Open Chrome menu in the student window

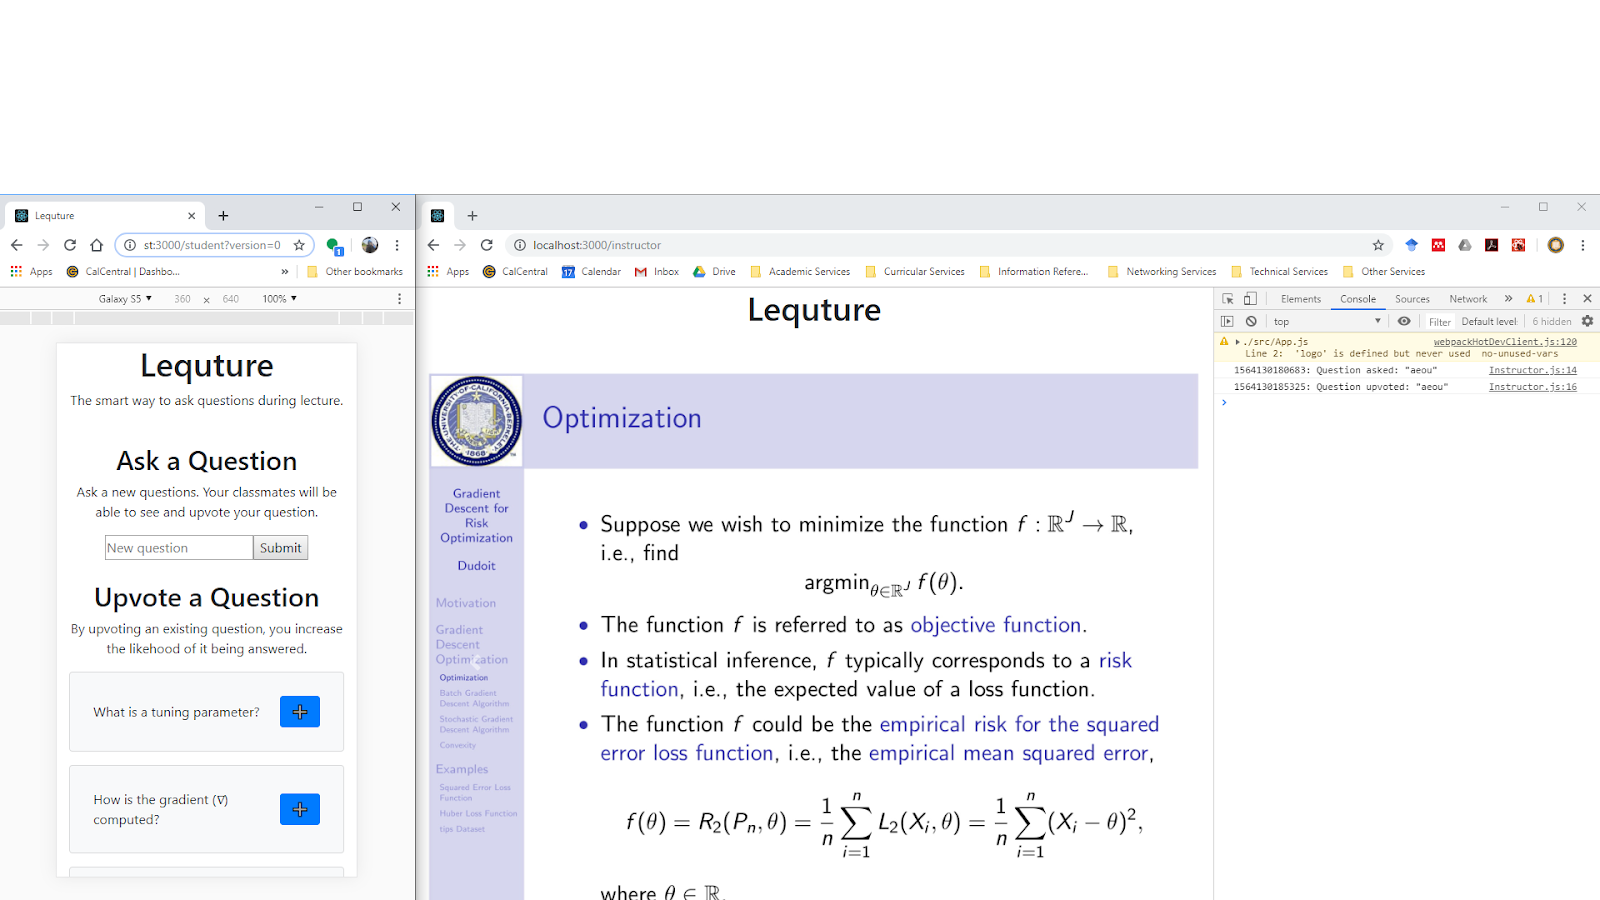[x=397, y=245]
